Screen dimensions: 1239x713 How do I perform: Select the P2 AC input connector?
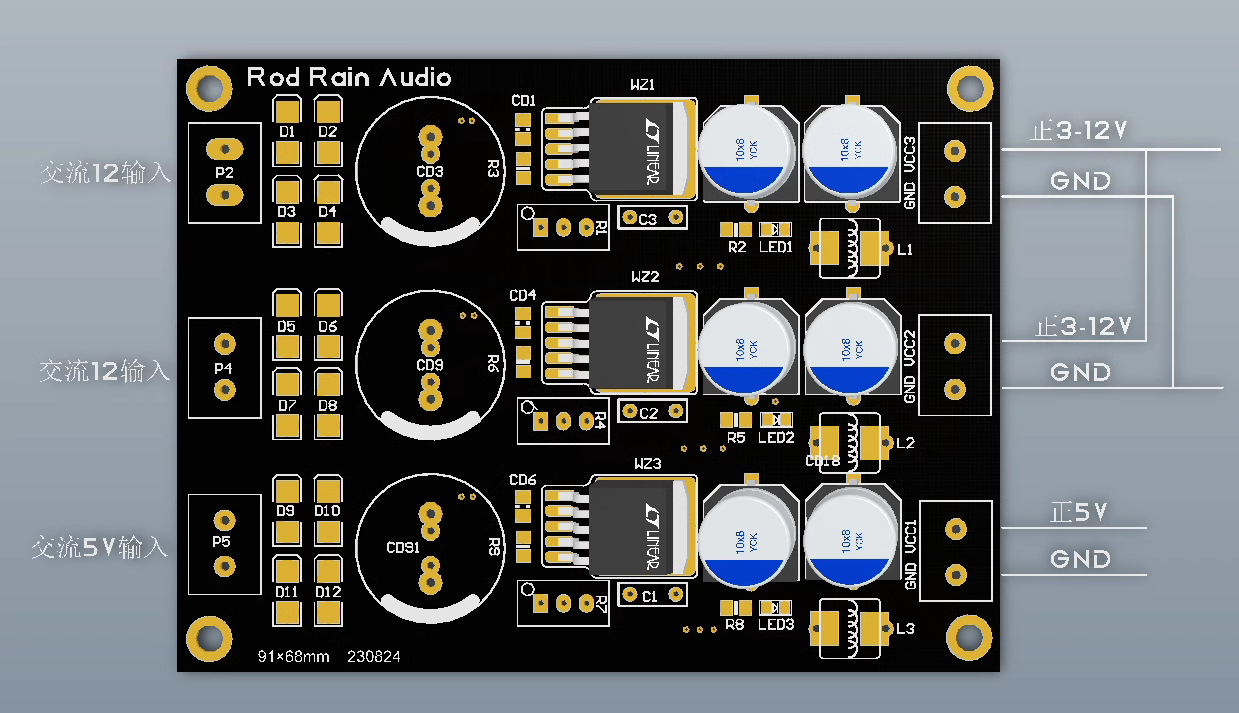click(225, 172)
